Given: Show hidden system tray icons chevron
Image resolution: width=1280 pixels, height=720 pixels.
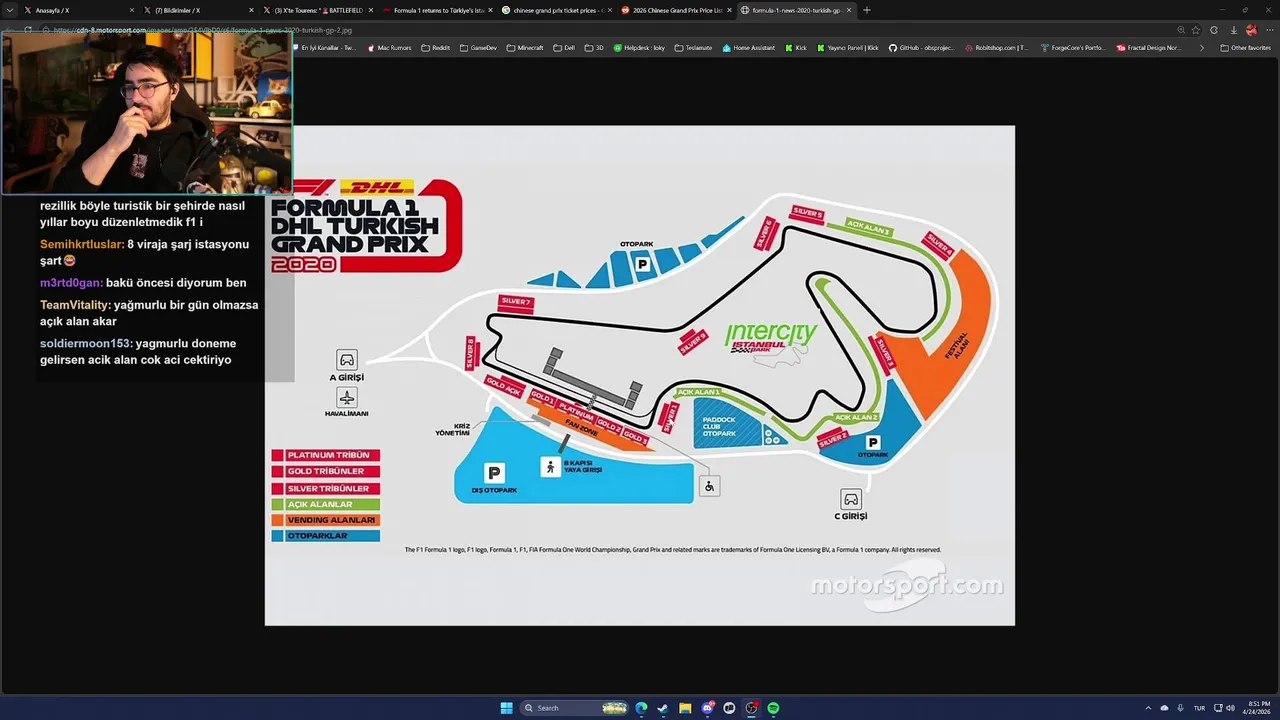Looking at the screenshot, I should click(1148, 708).
